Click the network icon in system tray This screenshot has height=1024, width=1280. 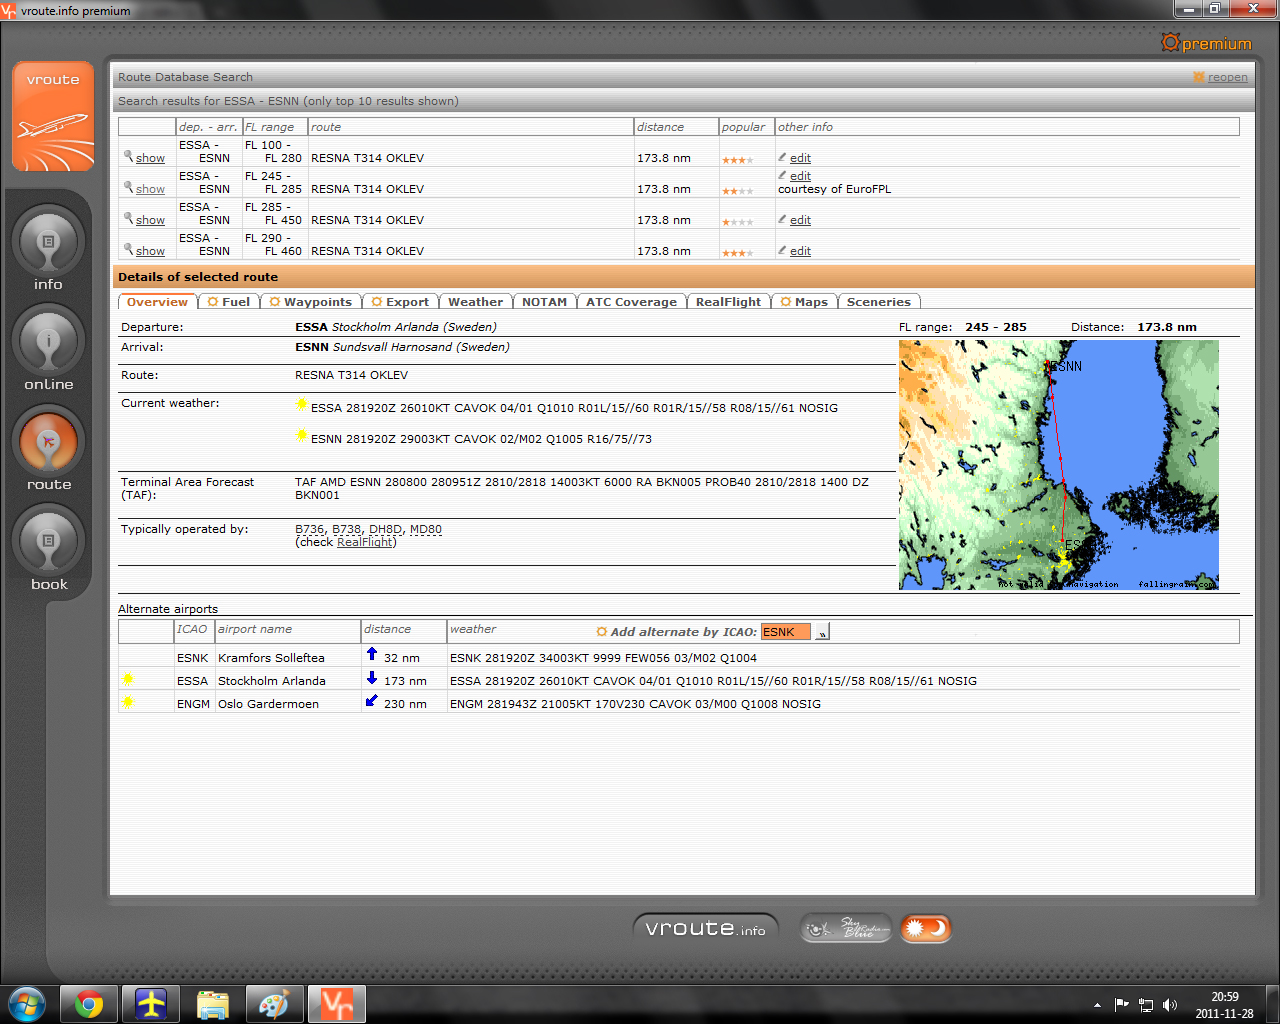click(x=1146, y=1005)
